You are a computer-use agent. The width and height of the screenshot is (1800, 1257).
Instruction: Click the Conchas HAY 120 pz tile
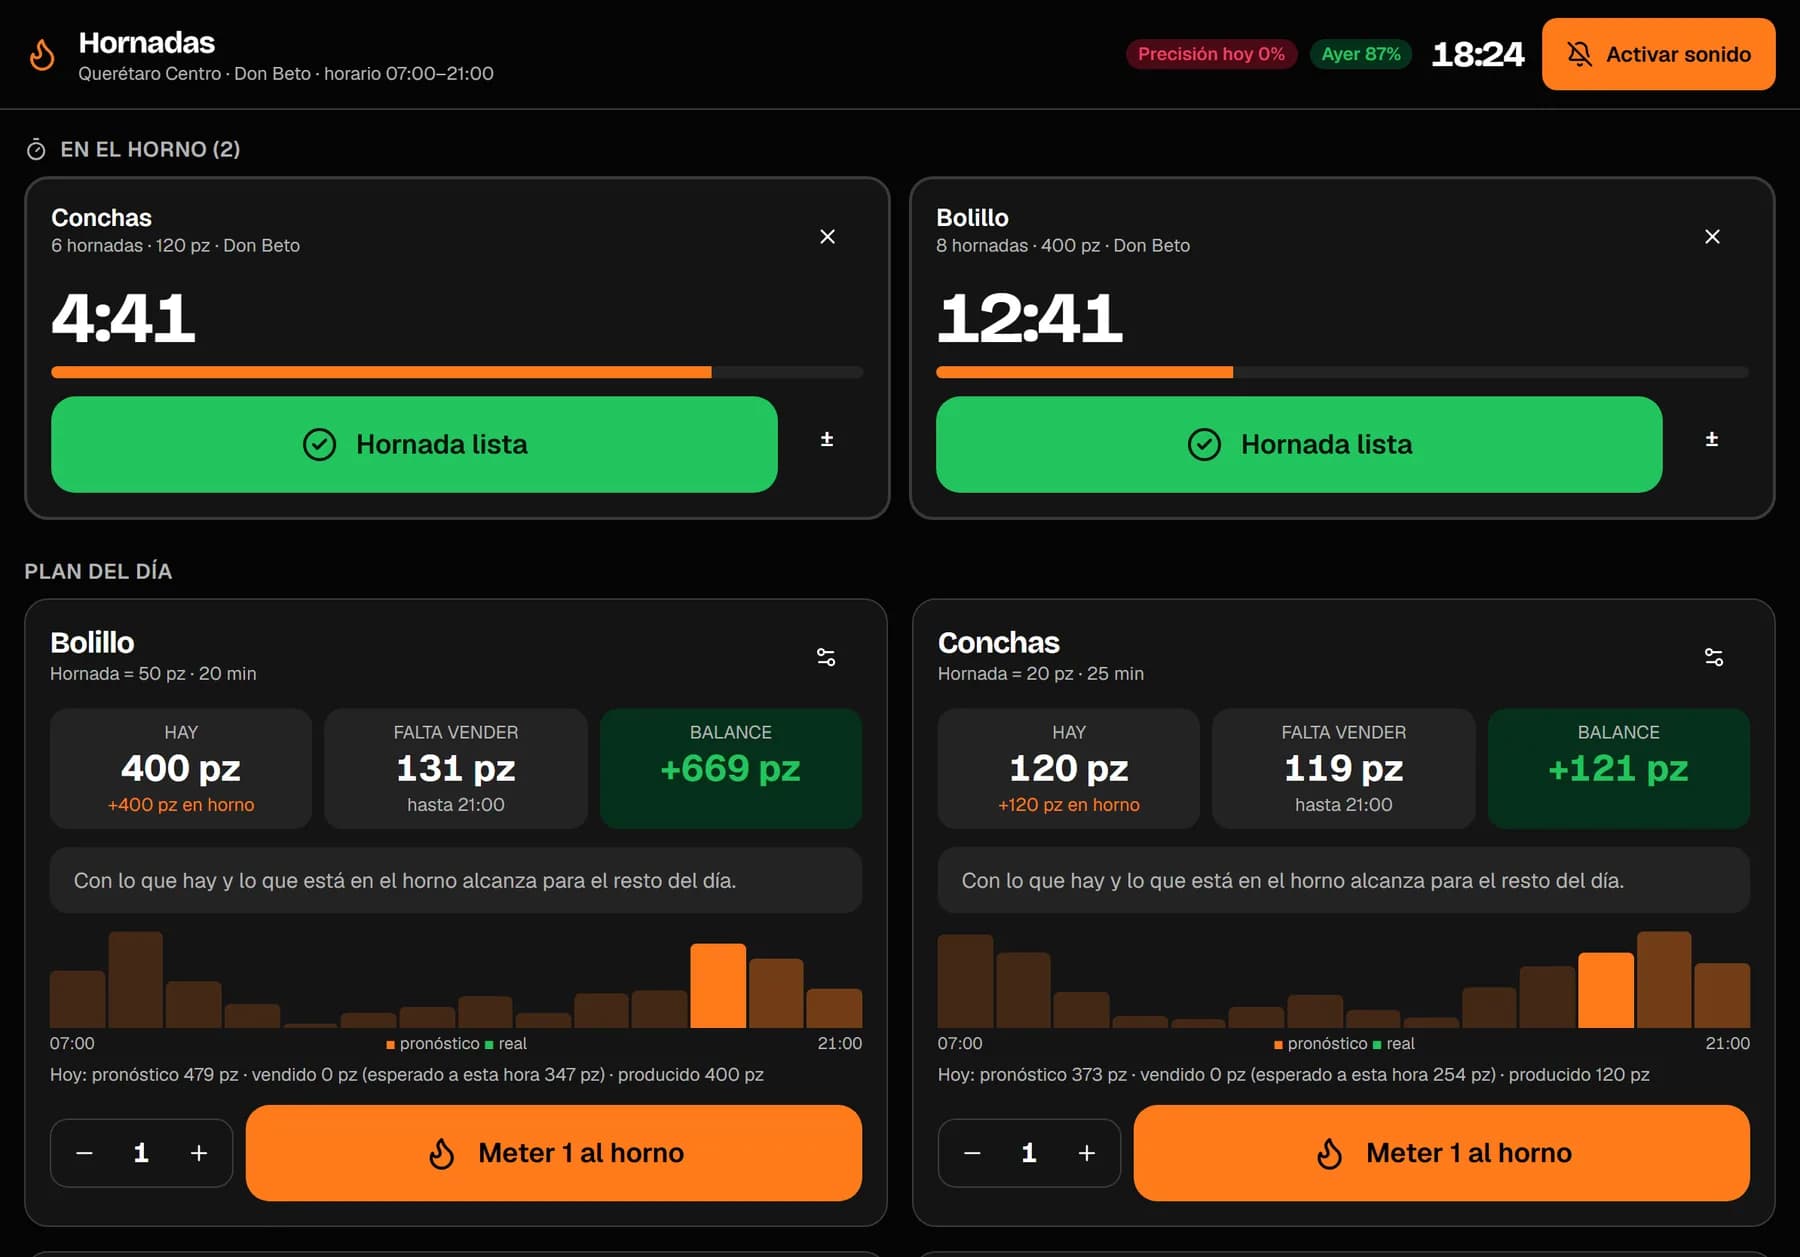tap(1068, 768)
